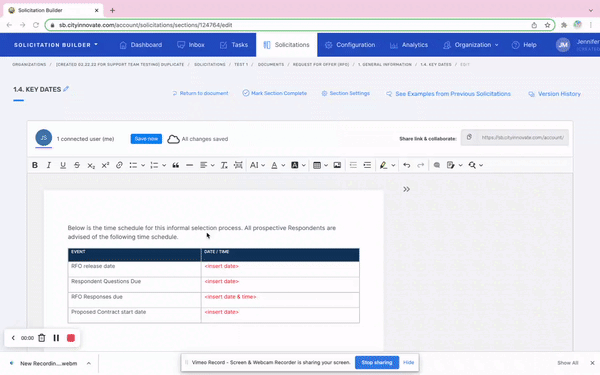The height and width of the screenshot is (375, 600).
Task: Apply subscript formatting
Action: point(91,165)
